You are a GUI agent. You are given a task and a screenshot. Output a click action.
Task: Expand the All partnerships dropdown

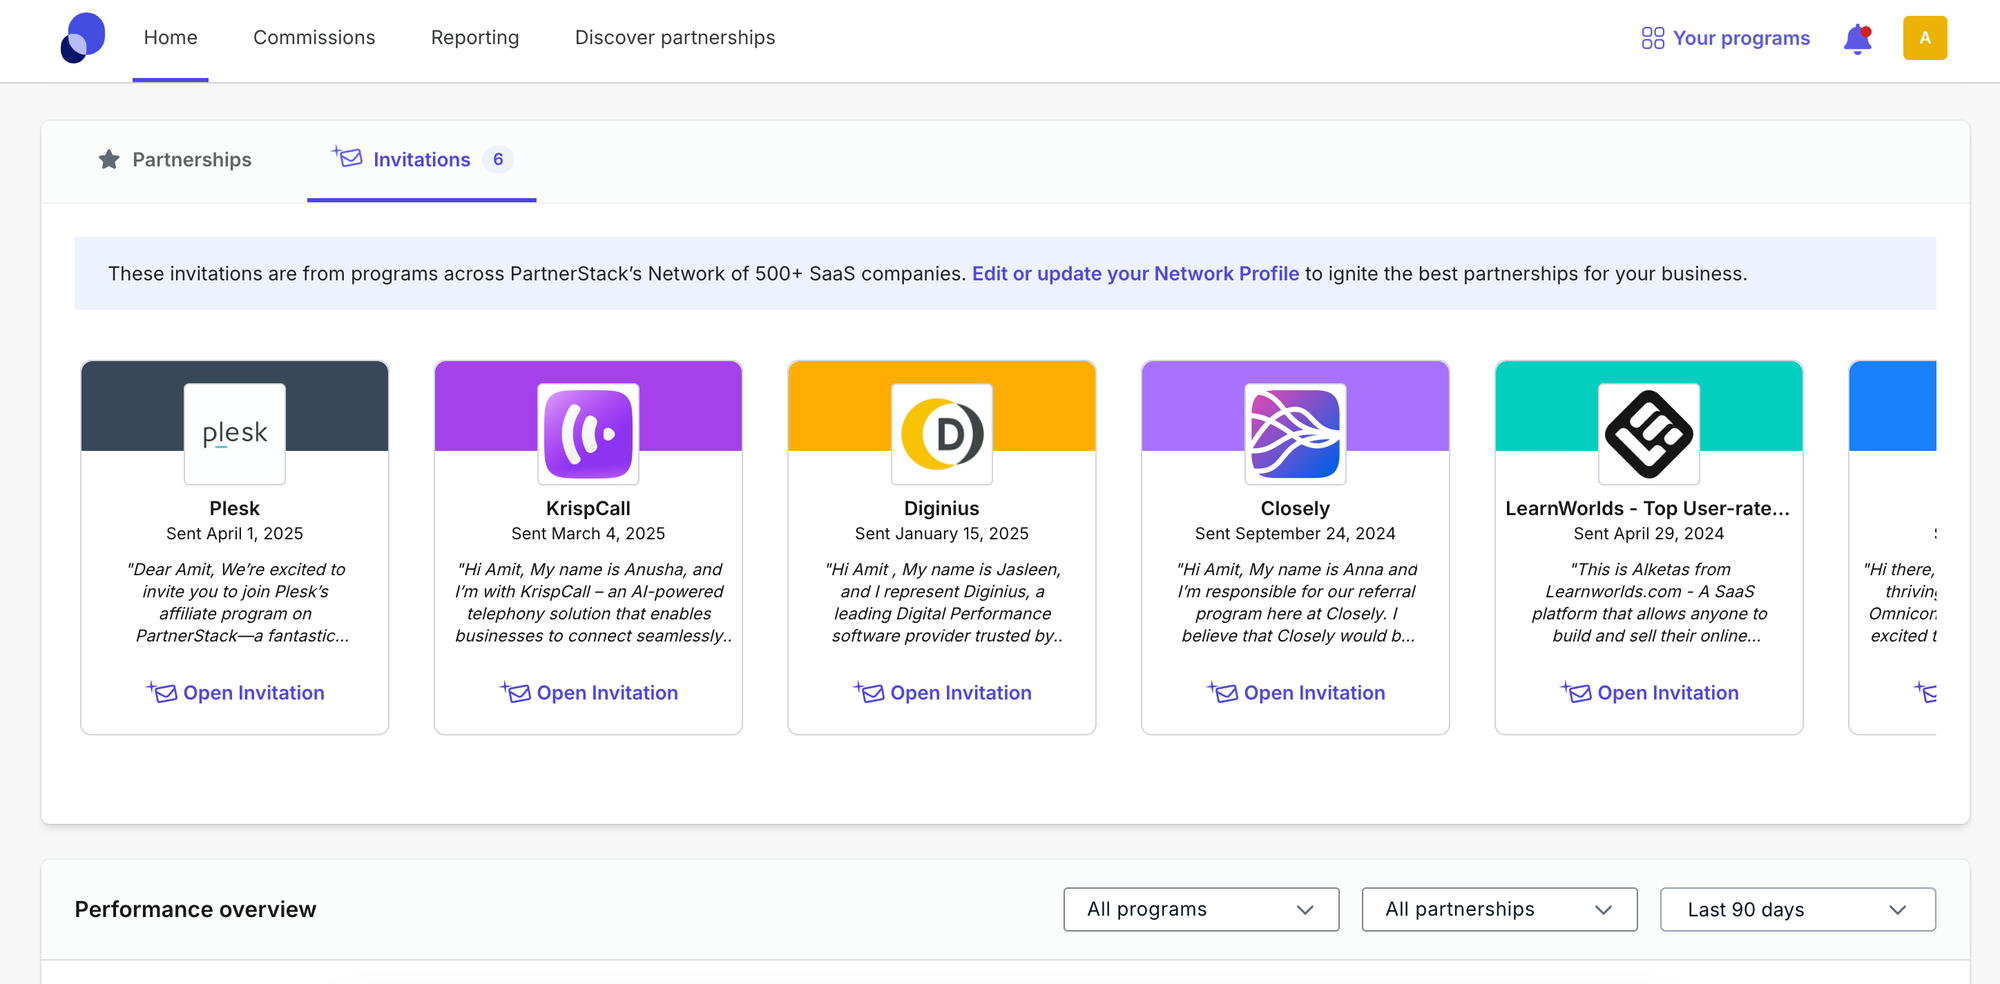[x=1498, y=909]
